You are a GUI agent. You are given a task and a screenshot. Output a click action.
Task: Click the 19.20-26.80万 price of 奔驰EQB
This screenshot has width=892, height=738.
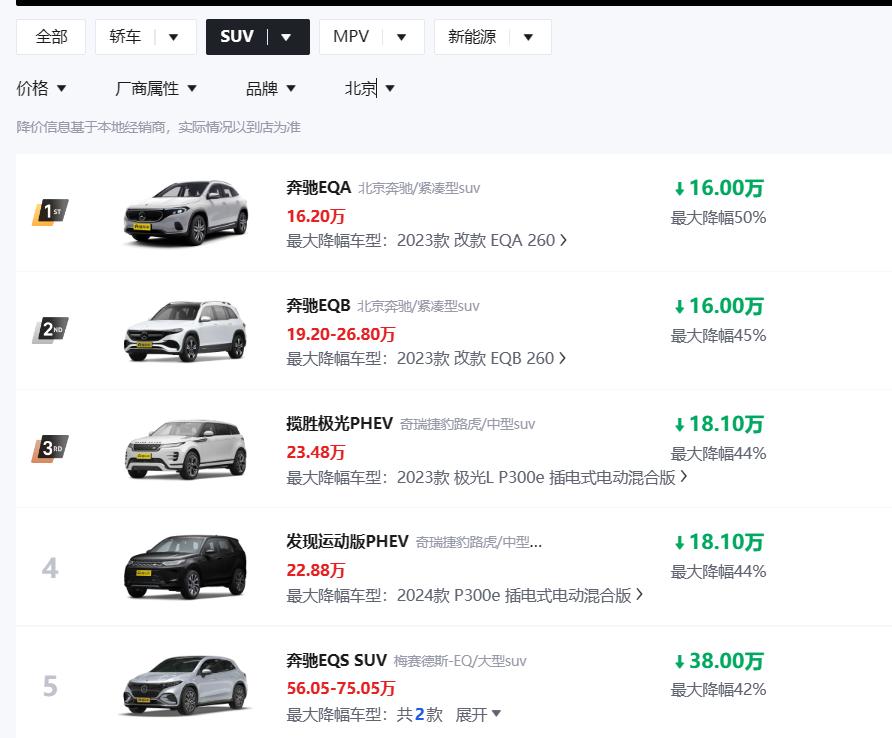coord(341,334)
